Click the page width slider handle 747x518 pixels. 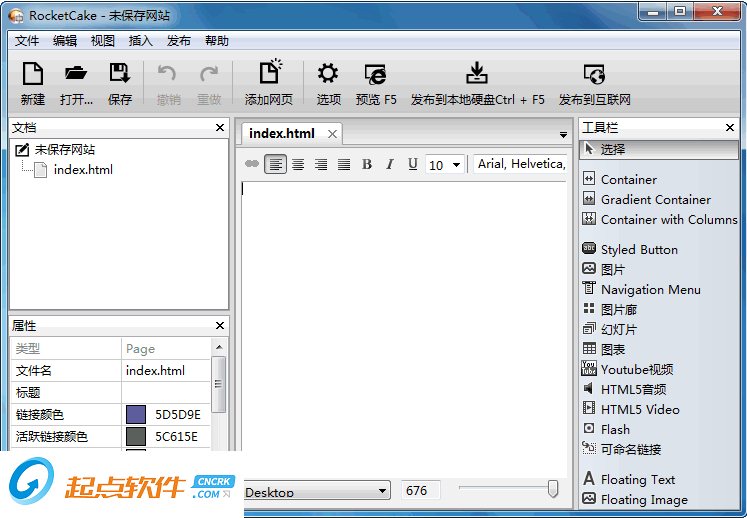pos(553,489)
